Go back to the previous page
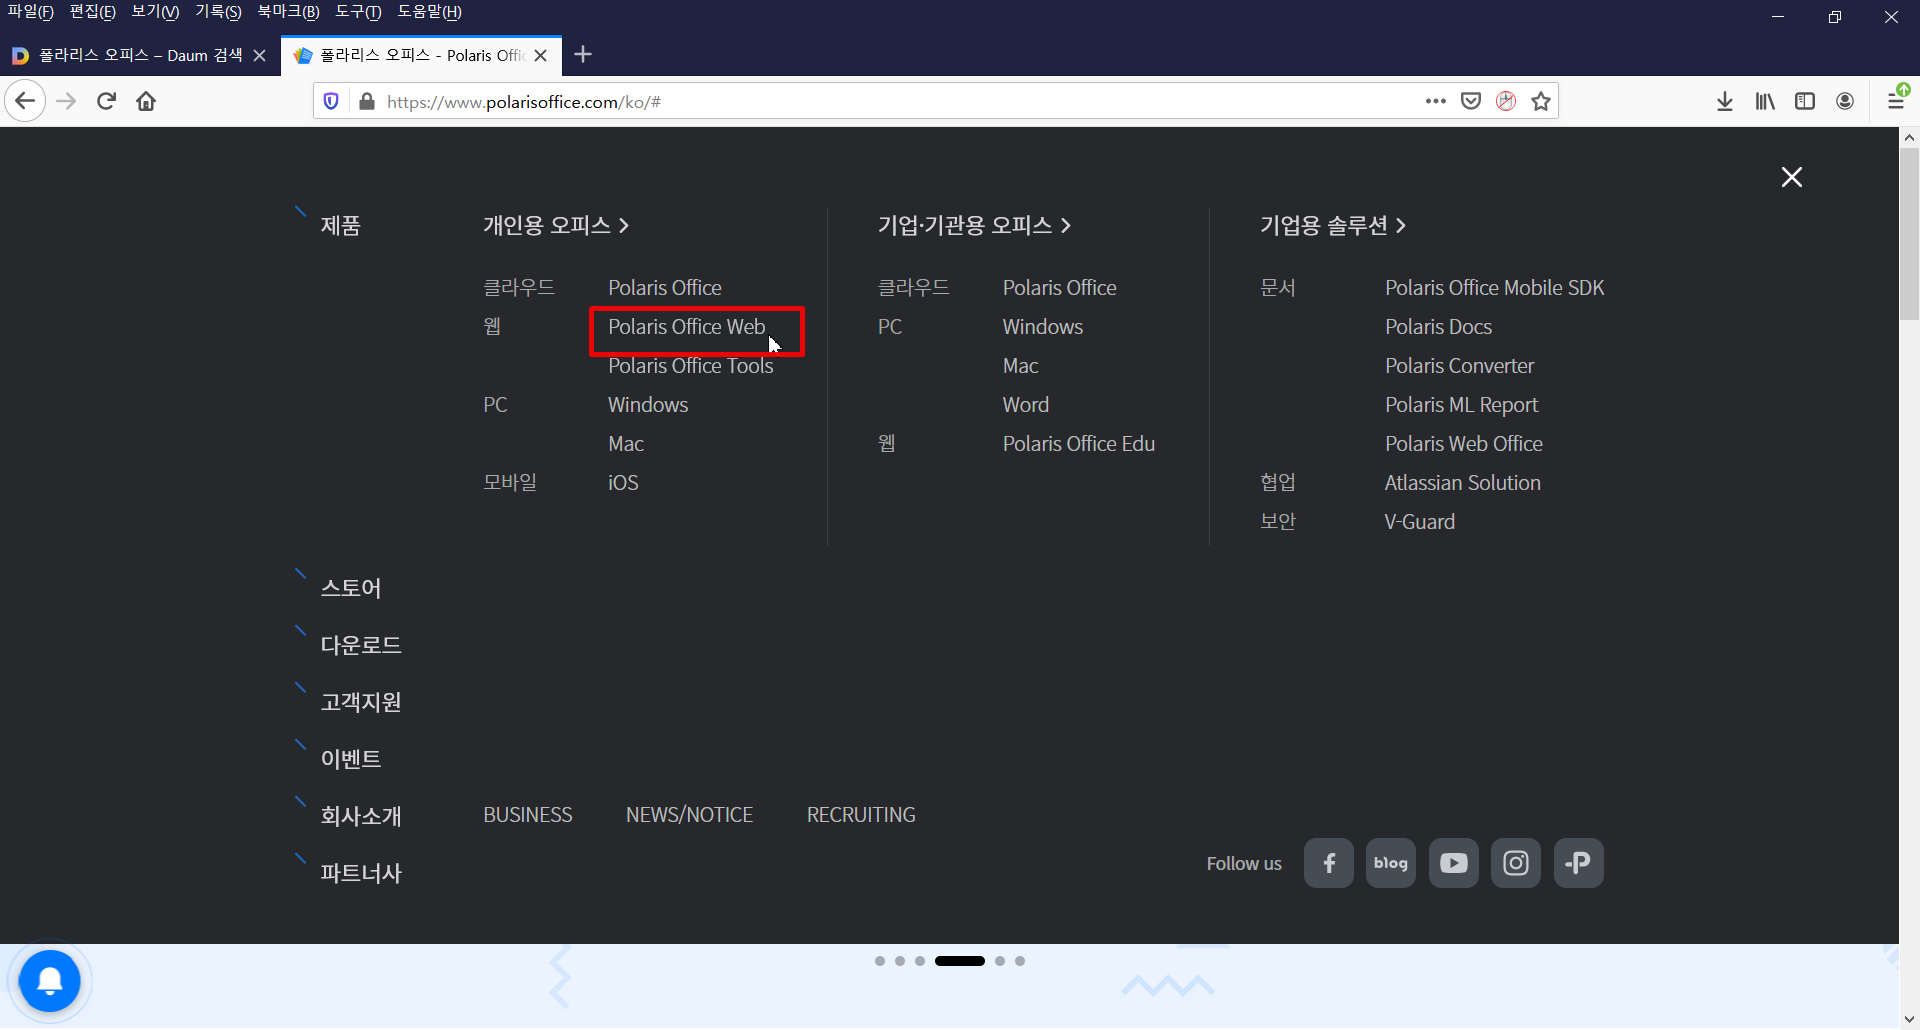This screenshot has height=1030, width=1920. point(25,101)
